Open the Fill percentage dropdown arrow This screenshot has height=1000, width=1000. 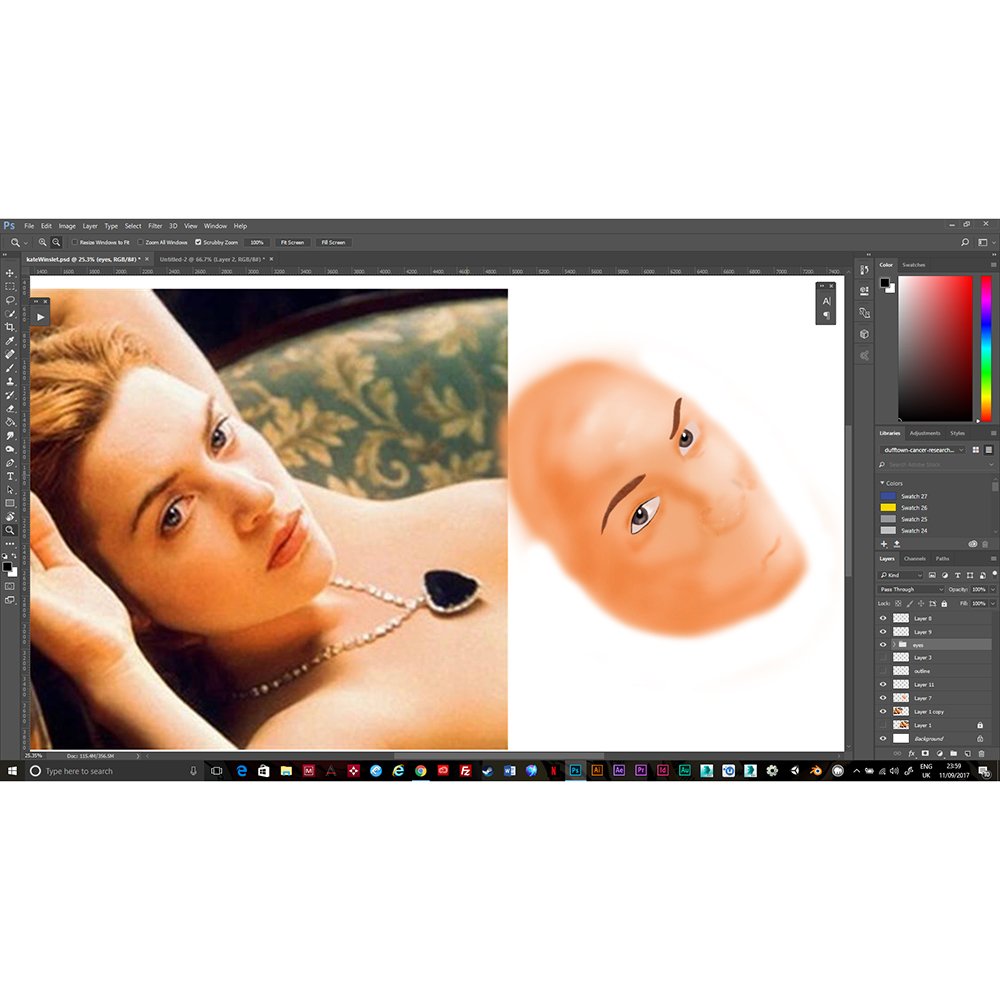(992, 603)
